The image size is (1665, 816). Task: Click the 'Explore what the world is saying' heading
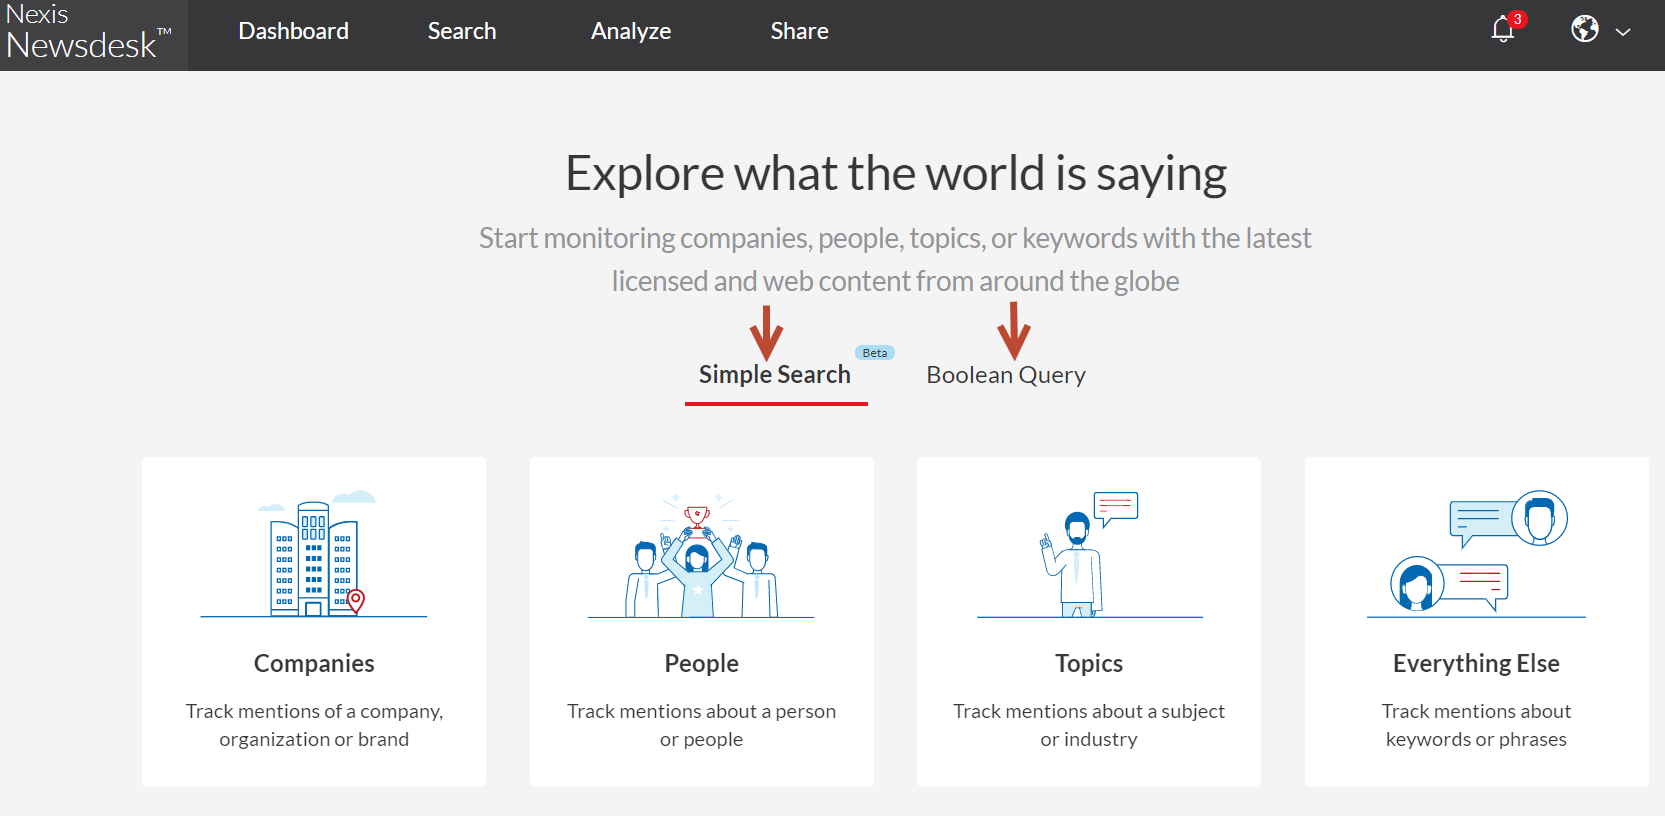click(x=896, y=173)
